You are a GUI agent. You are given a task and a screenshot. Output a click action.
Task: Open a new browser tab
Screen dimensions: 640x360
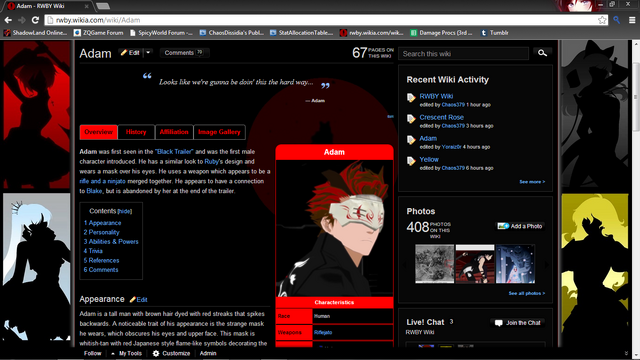[103, 6]
